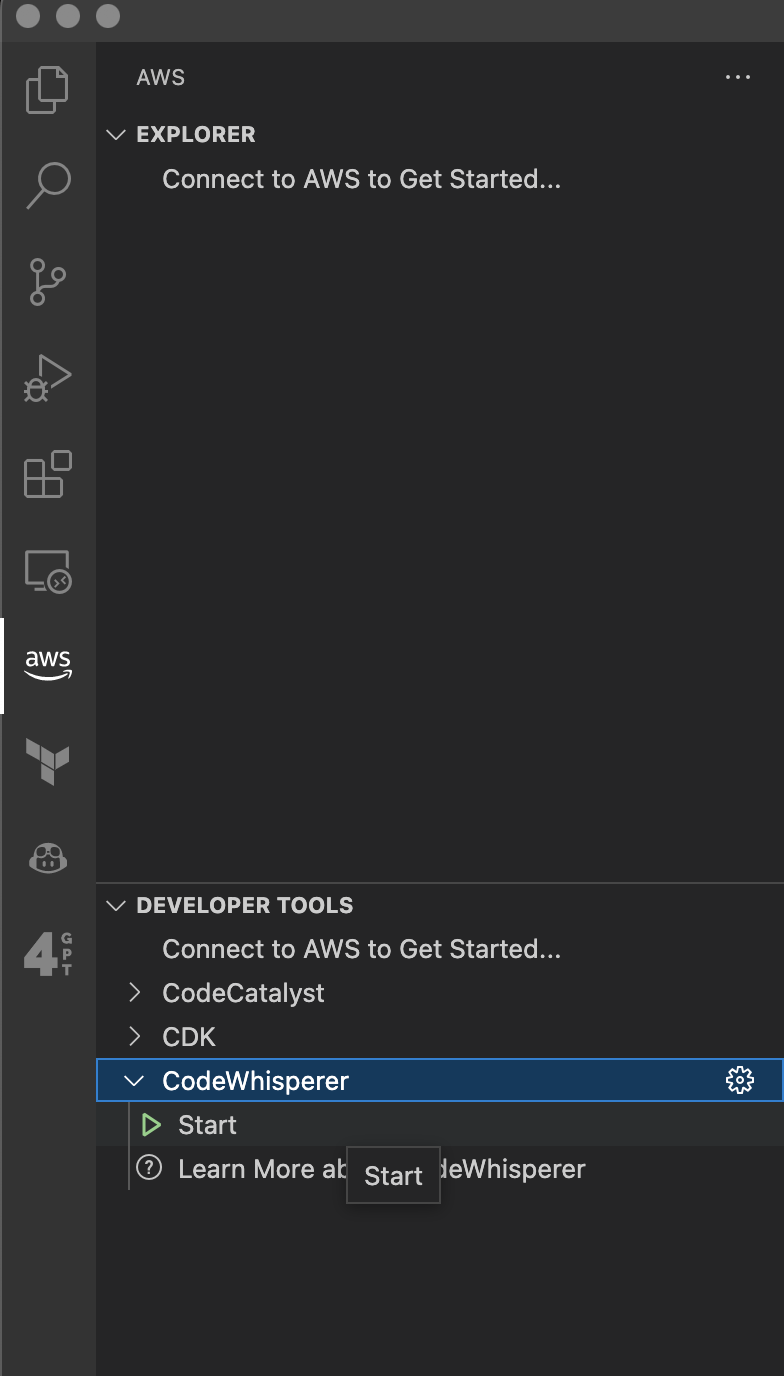Open the Extensions view
Image resolution: width=784 pixels, height=1376 pixels.
47,474
